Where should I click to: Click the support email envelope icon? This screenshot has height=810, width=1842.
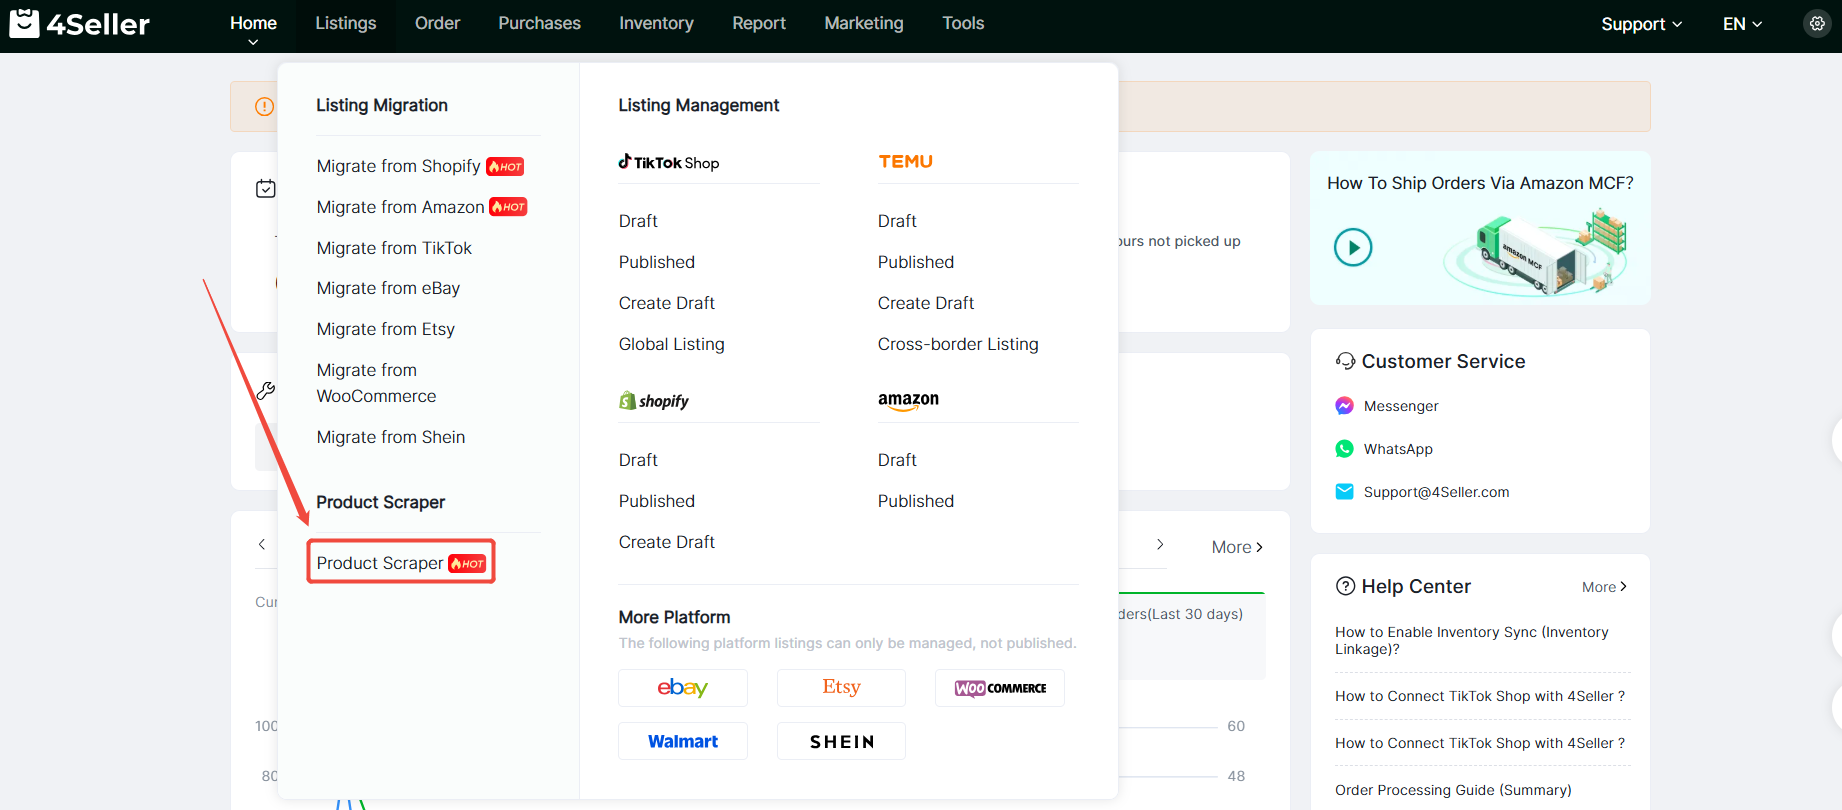[x=1345, y=492]
